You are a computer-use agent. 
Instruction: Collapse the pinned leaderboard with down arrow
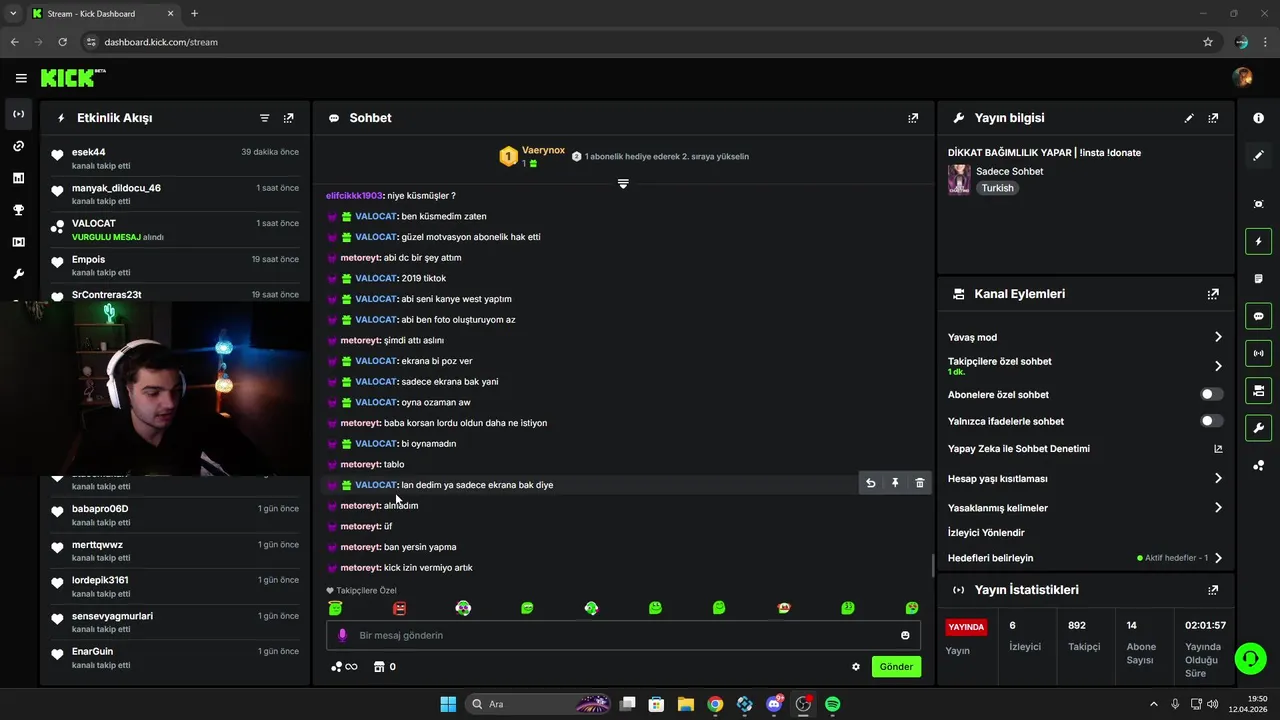click(x=623, y=184)
